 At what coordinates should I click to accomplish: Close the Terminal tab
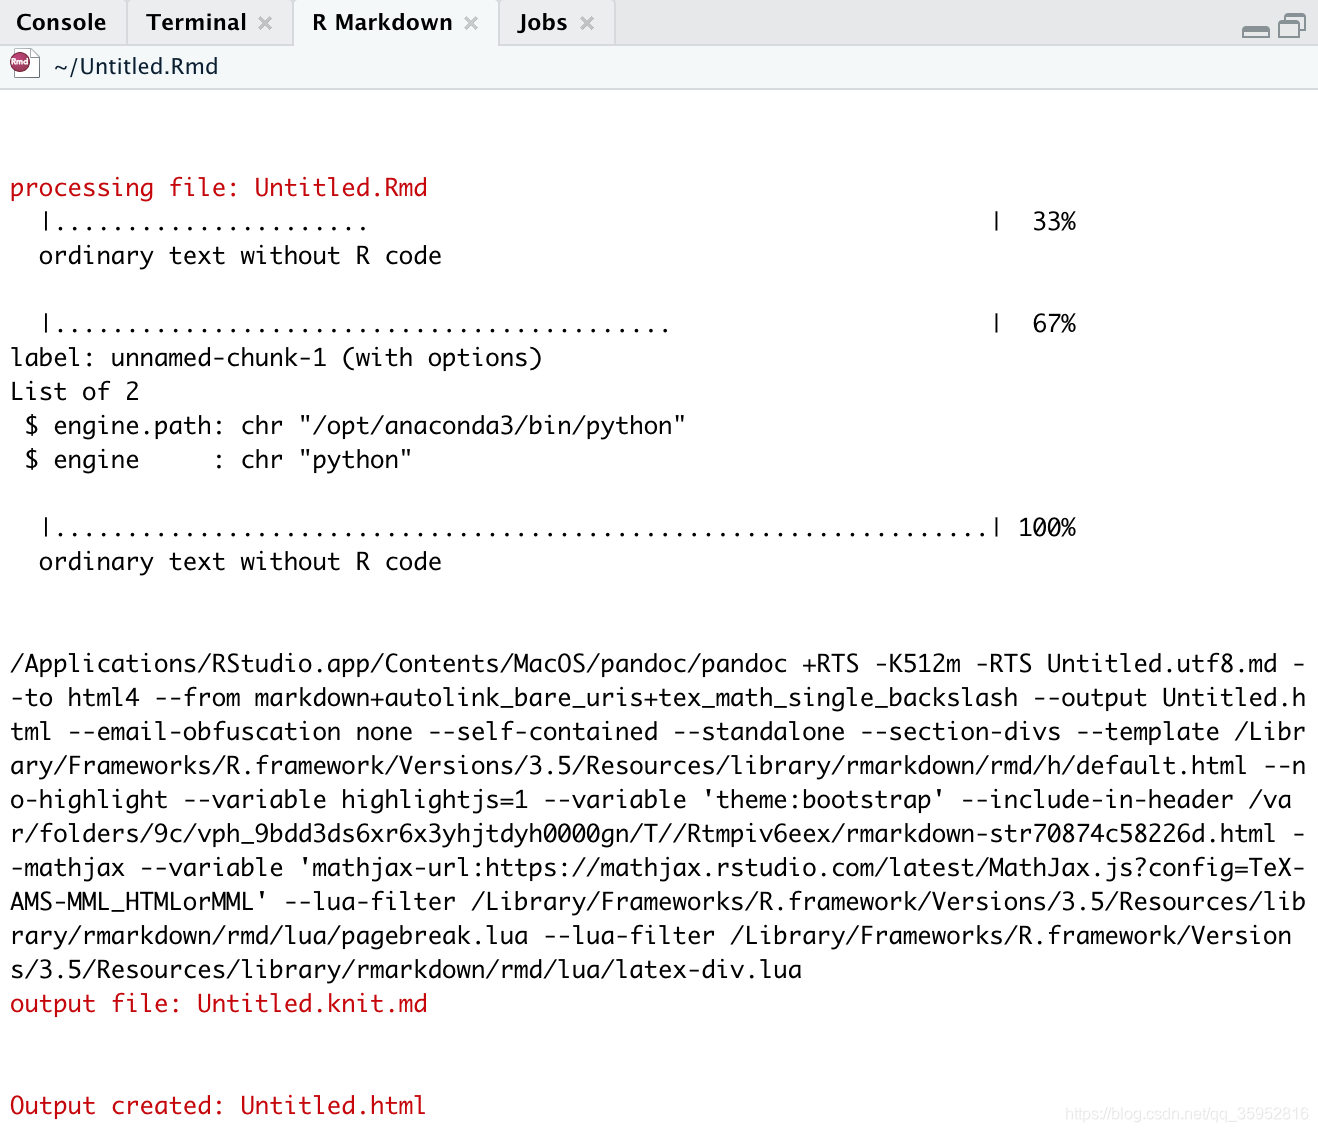(x=264, y=22)
